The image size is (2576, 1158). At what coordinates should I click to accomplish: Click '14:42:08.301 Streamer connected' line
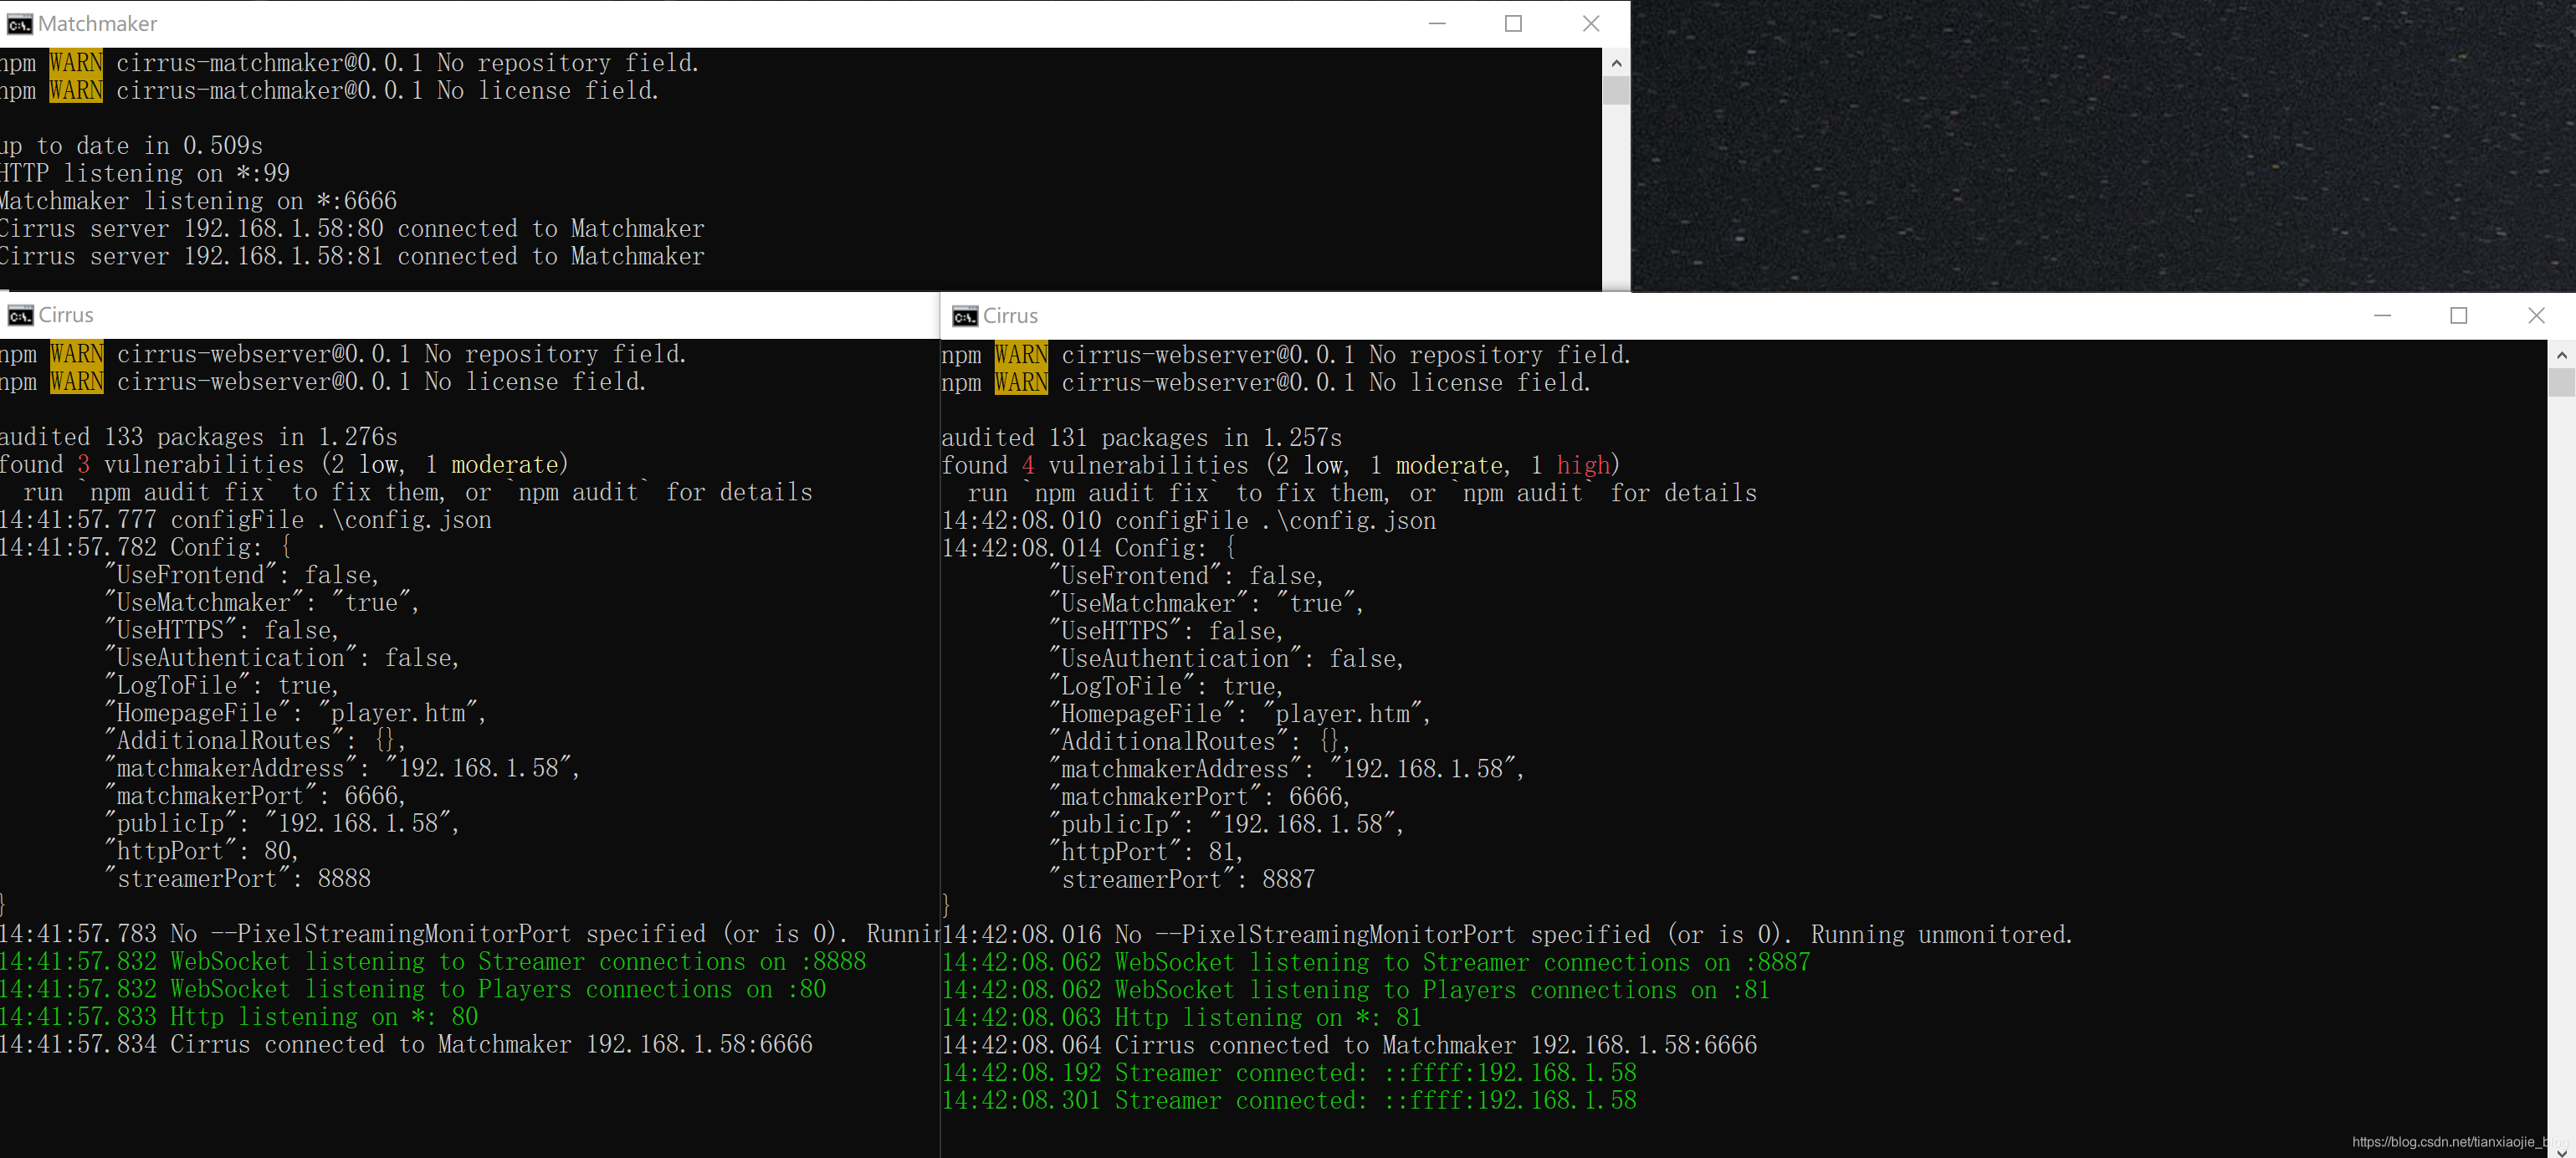click(1290, 1102)
